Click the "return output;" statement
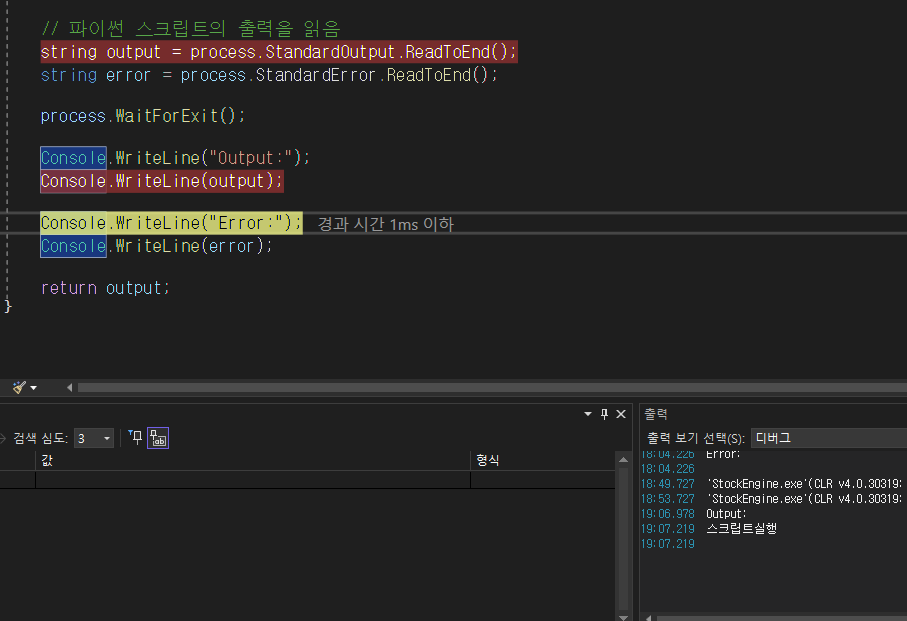 105,287
